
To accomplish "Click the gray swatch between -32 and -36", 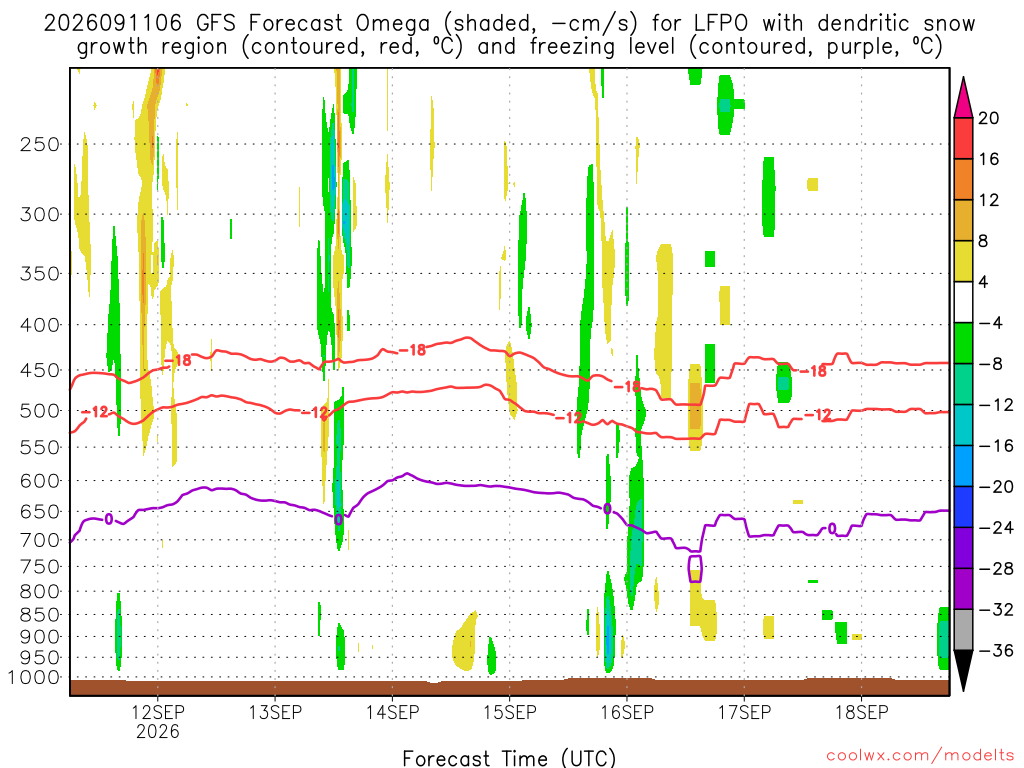I will coord(963,630).
